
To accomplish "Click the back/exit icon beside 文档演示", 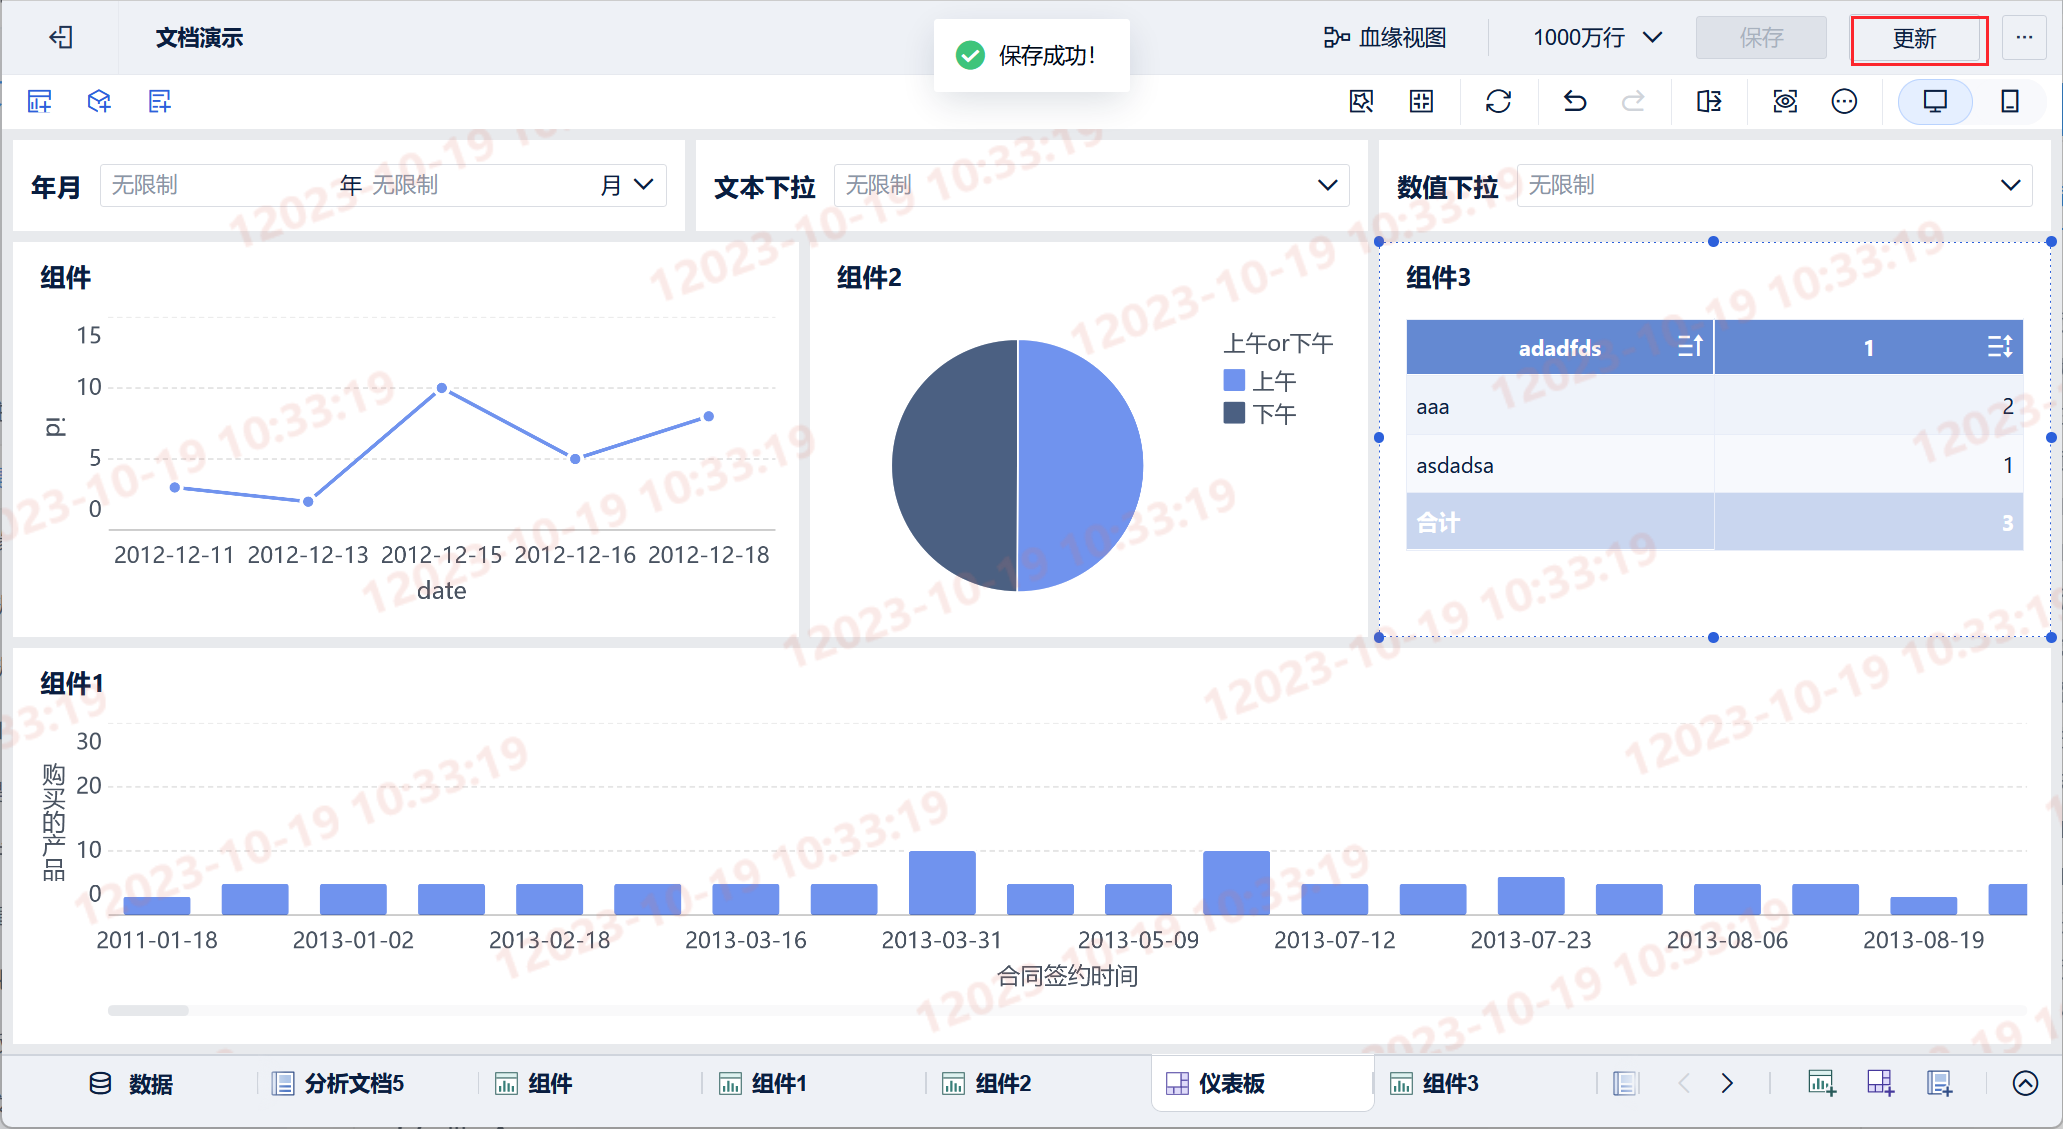I will (61, 38).
